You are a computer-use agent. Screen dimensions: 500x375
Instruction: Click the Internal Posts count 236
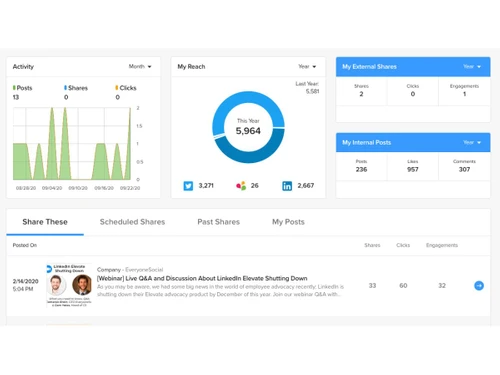(361, 169)
